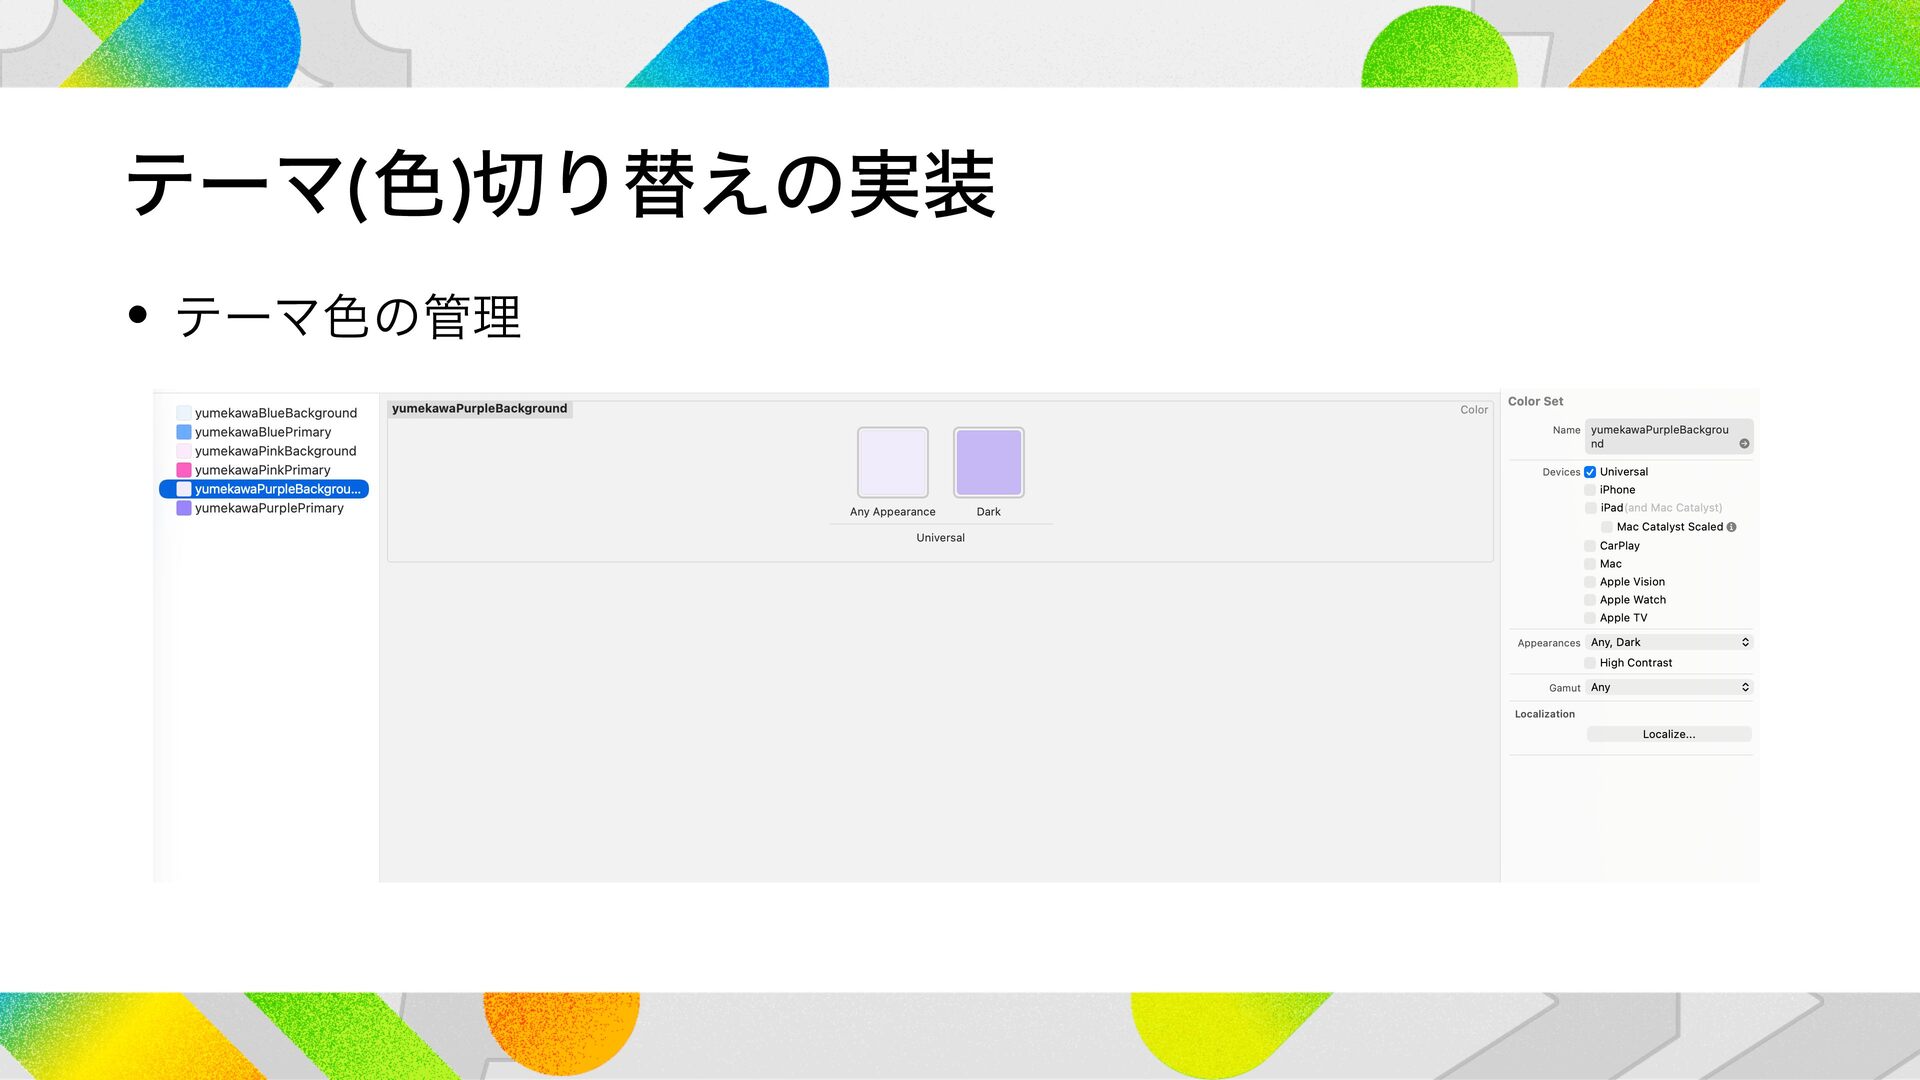Click the arrow icon in Name field

tap(1744, 444)
